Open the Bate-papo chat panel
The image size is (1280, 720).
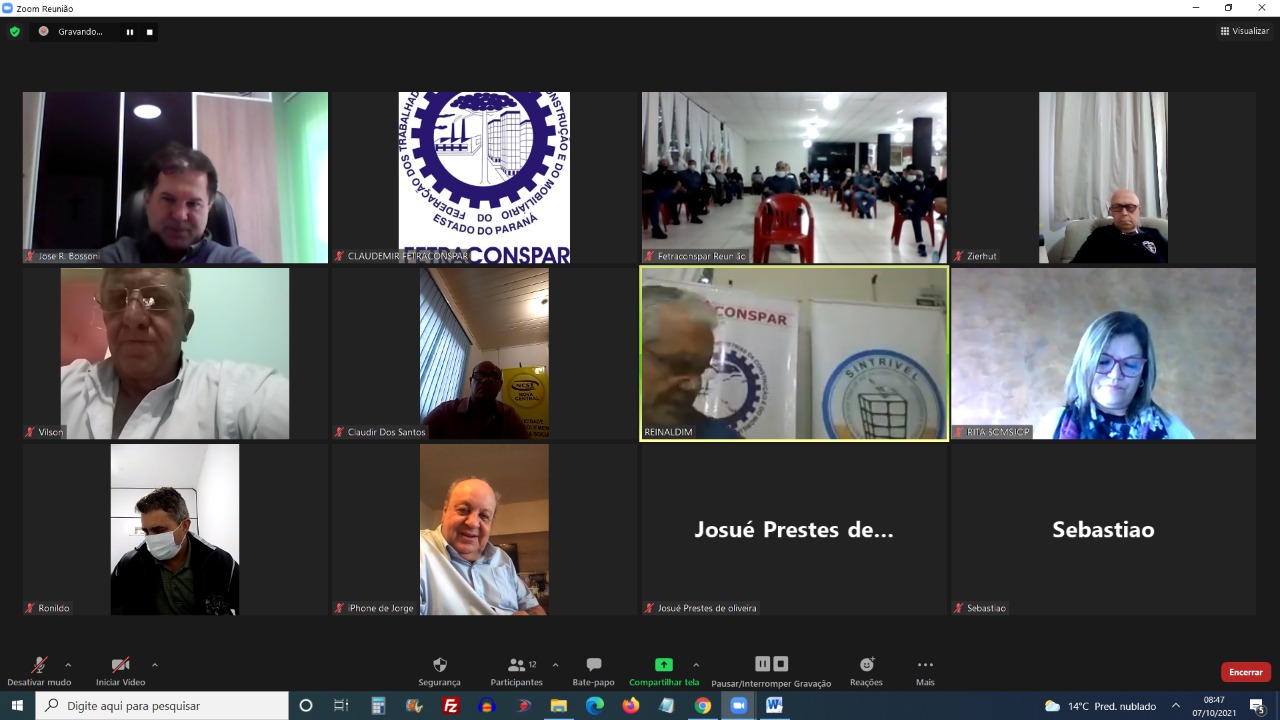click(x=593, y=665)
